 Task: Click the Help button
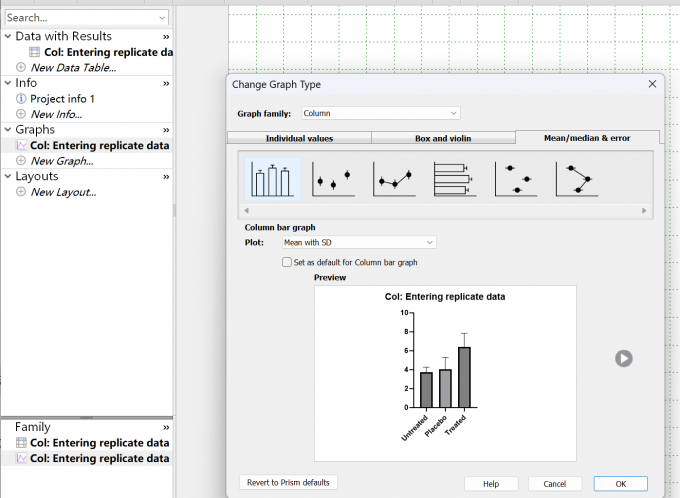coord(491,484)
